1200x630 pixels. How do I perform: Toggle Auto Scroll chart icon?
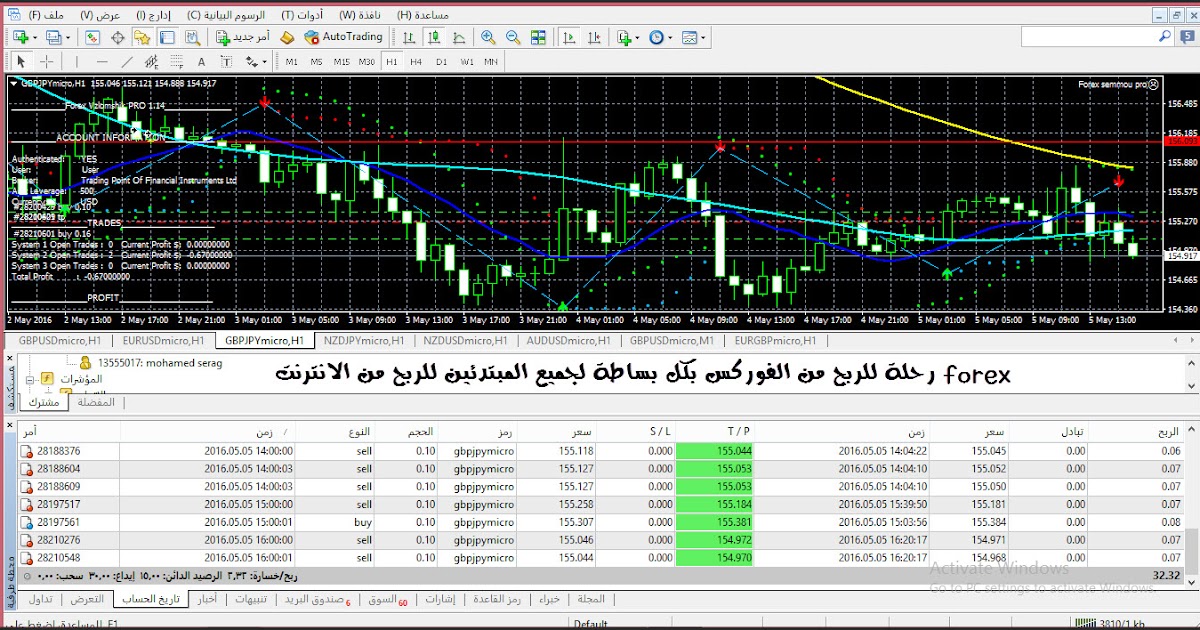coord(569,37)
